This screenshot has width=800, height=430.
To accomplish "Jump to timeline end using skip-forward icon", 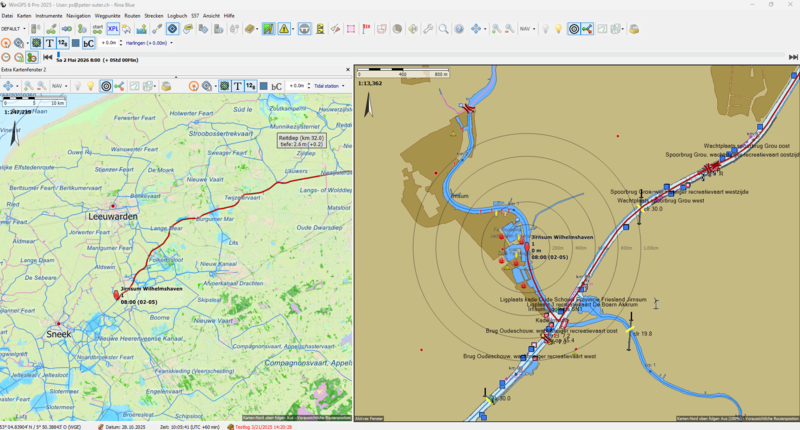I will point(795,56).
